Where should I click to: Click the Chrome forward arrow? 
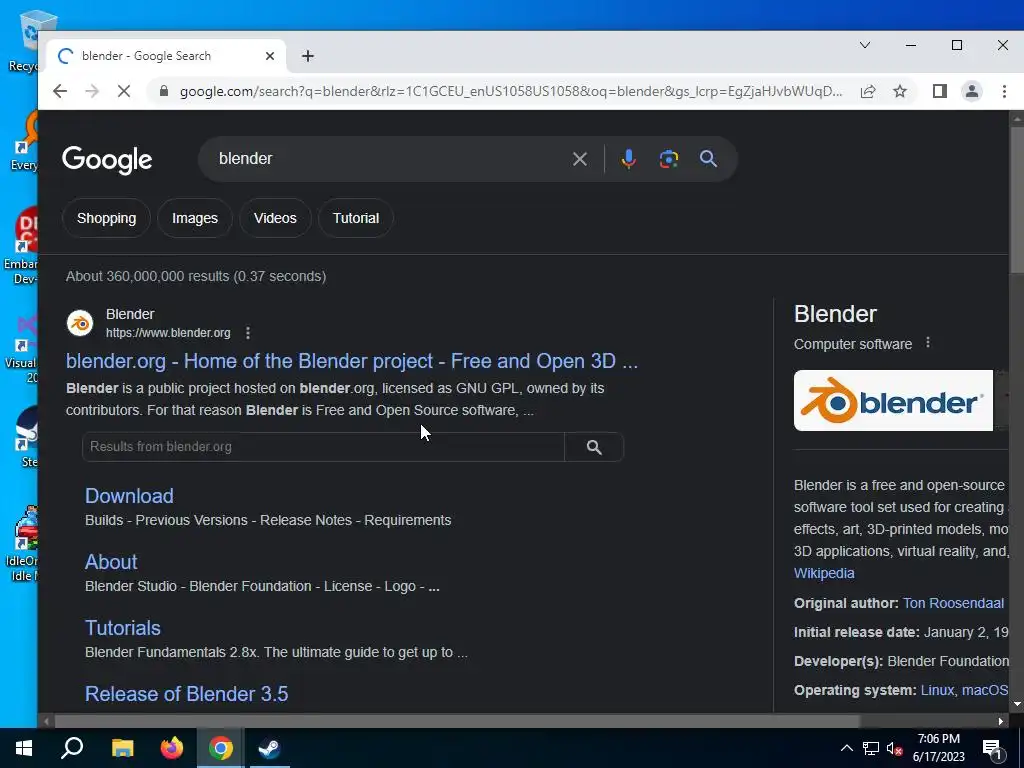(x=91, y=91)
